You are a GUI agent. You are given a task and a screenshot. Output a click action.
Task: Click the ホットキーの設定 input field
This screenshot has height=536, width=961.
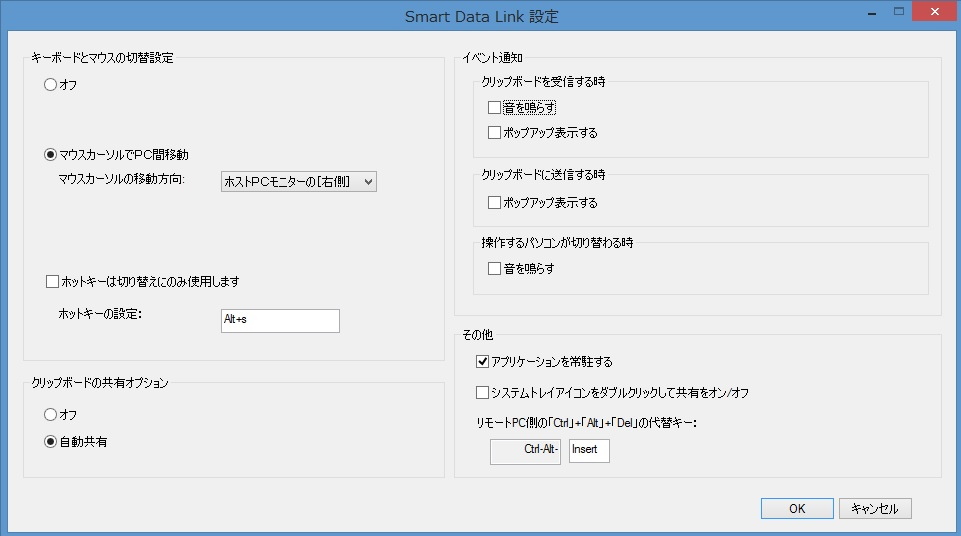(280, 320)
